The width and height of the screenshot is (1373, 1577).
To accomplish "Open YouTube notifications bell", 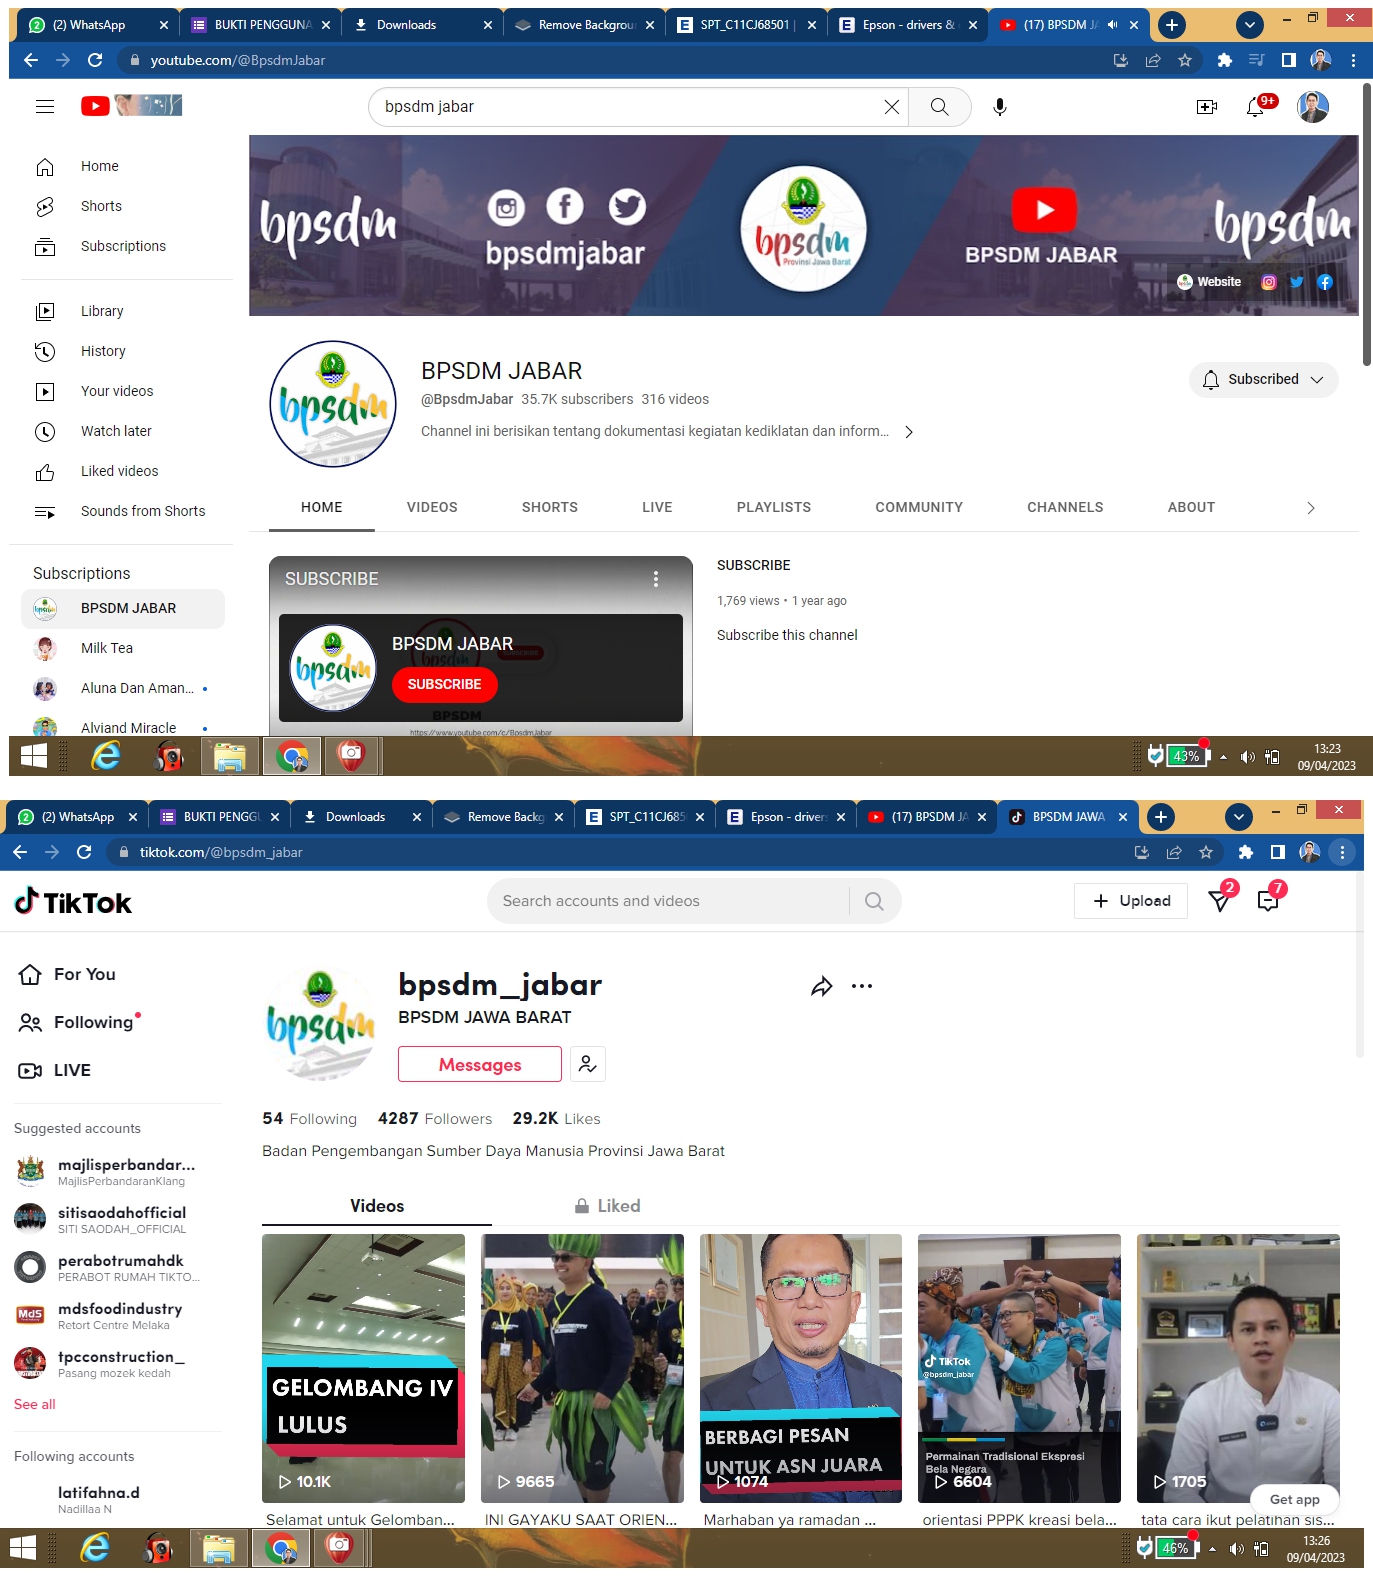I will point(1255,107).
